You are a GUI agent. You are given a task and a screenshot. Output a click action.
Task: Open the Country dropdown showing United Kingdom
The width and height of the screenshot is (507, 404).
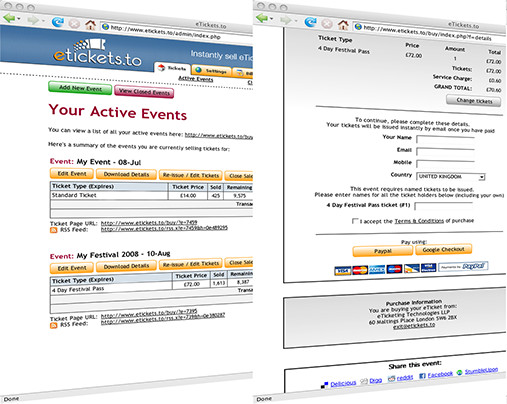pos(451,177)
